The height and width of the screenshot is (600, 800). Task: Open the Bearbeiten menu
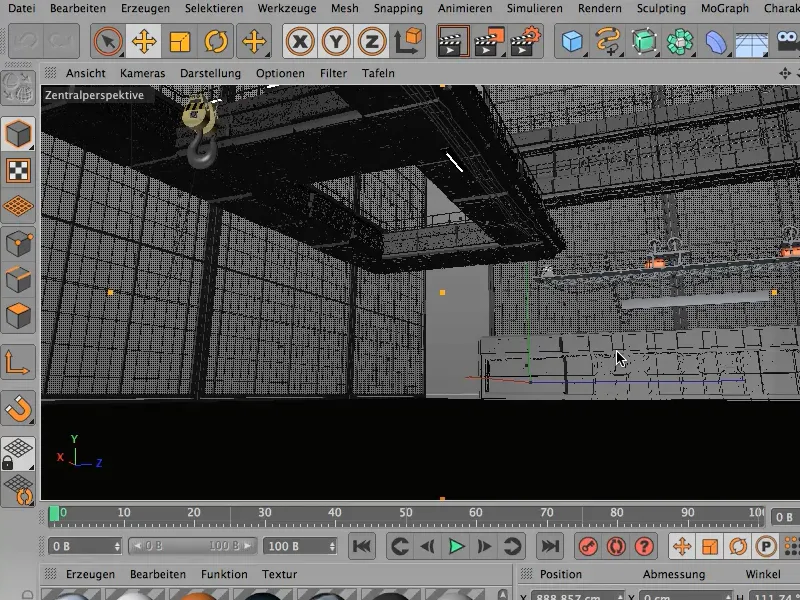coord(78,8)
